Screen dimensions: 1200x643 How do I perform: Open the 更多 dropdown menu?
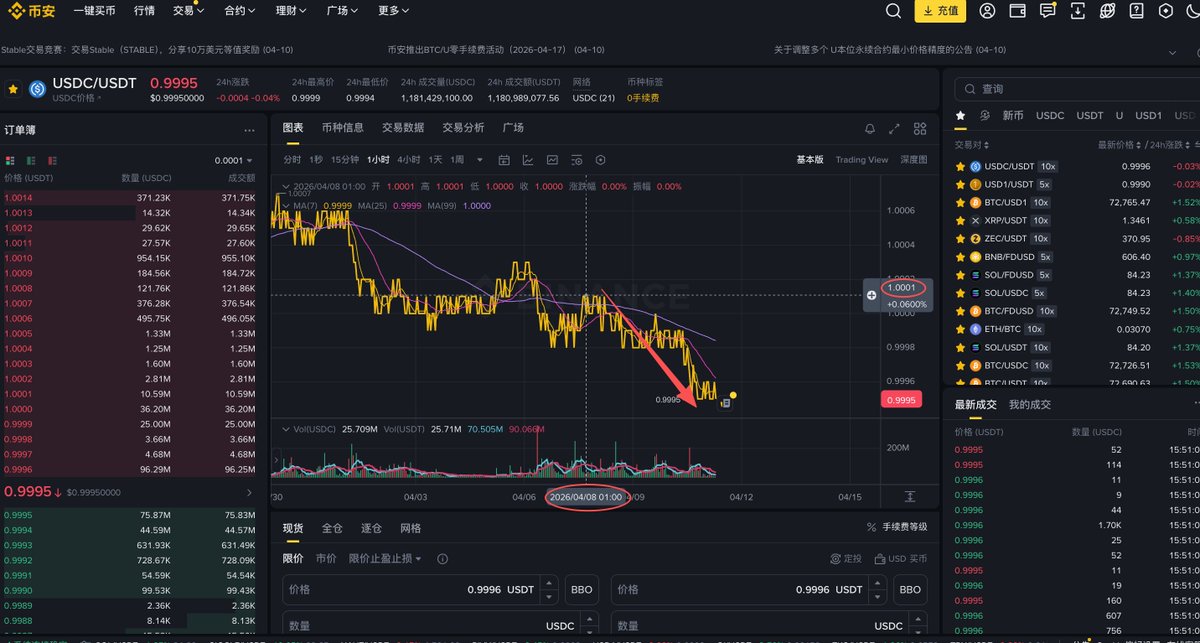[x=394, y=11]
